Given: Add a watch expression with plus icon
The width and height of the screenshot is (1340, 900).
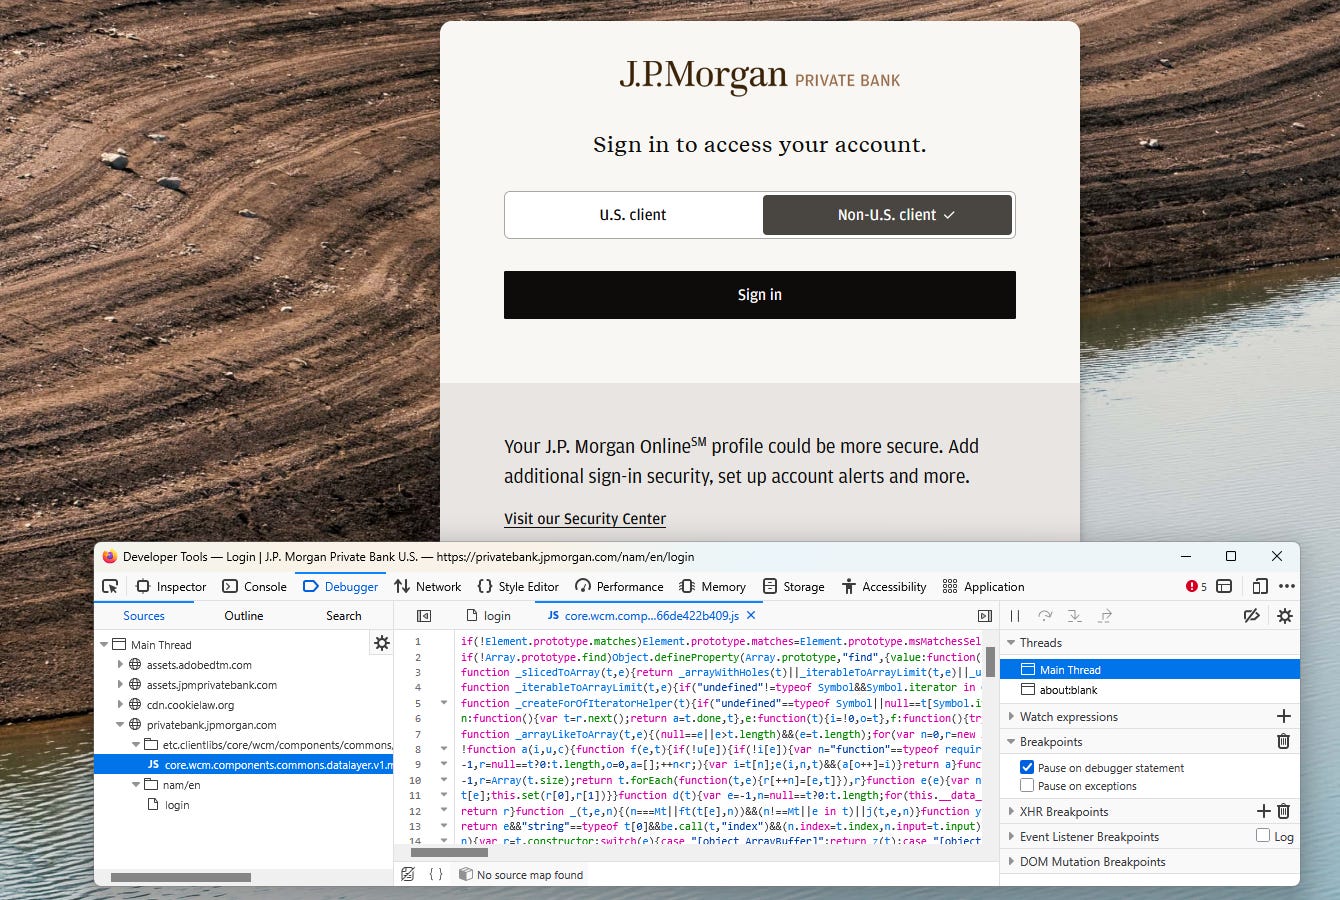Looking at the screenshot, I should [1284, 716].
